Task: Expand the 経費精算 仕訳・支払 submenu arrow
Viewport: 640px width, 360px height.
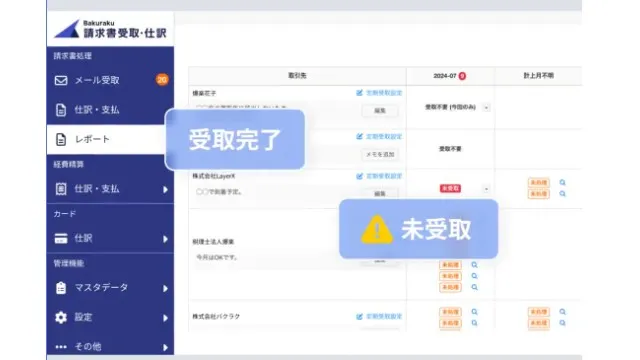Action: tap(165, 189)
